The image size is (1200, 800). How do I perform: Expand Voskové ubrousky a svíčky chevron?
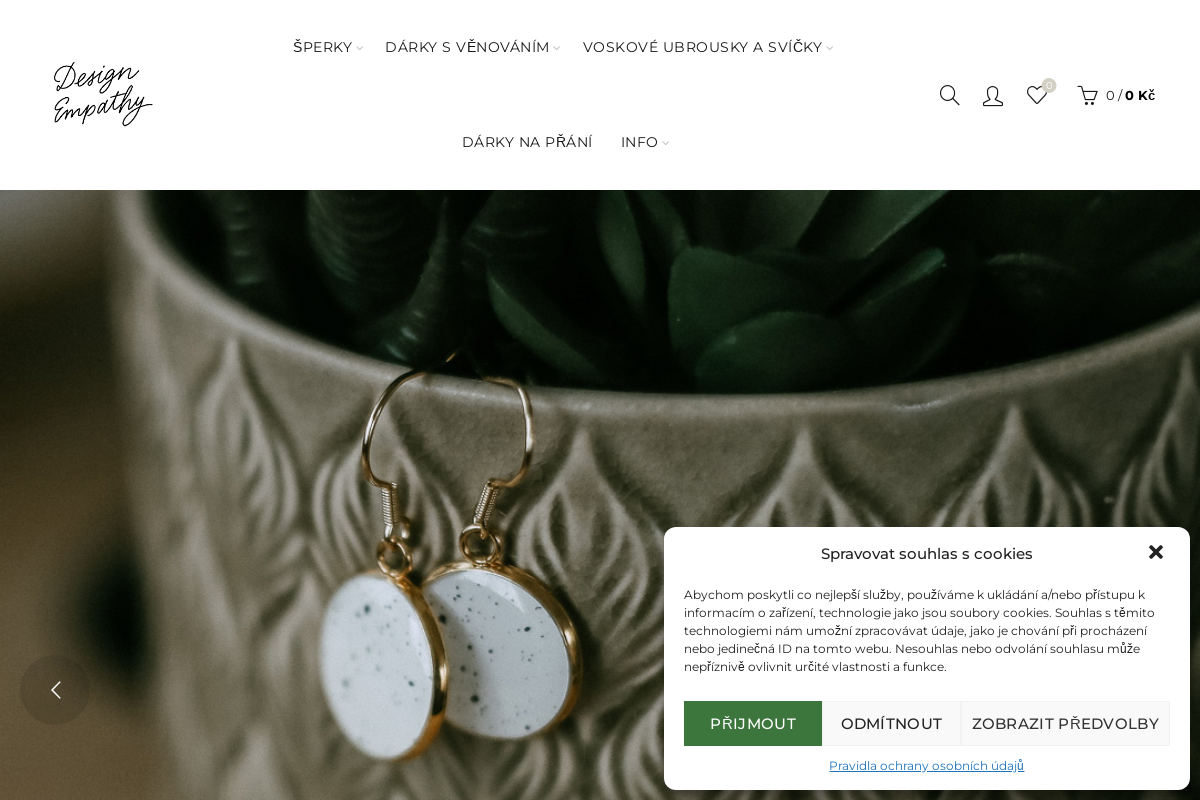click(830, 48)
